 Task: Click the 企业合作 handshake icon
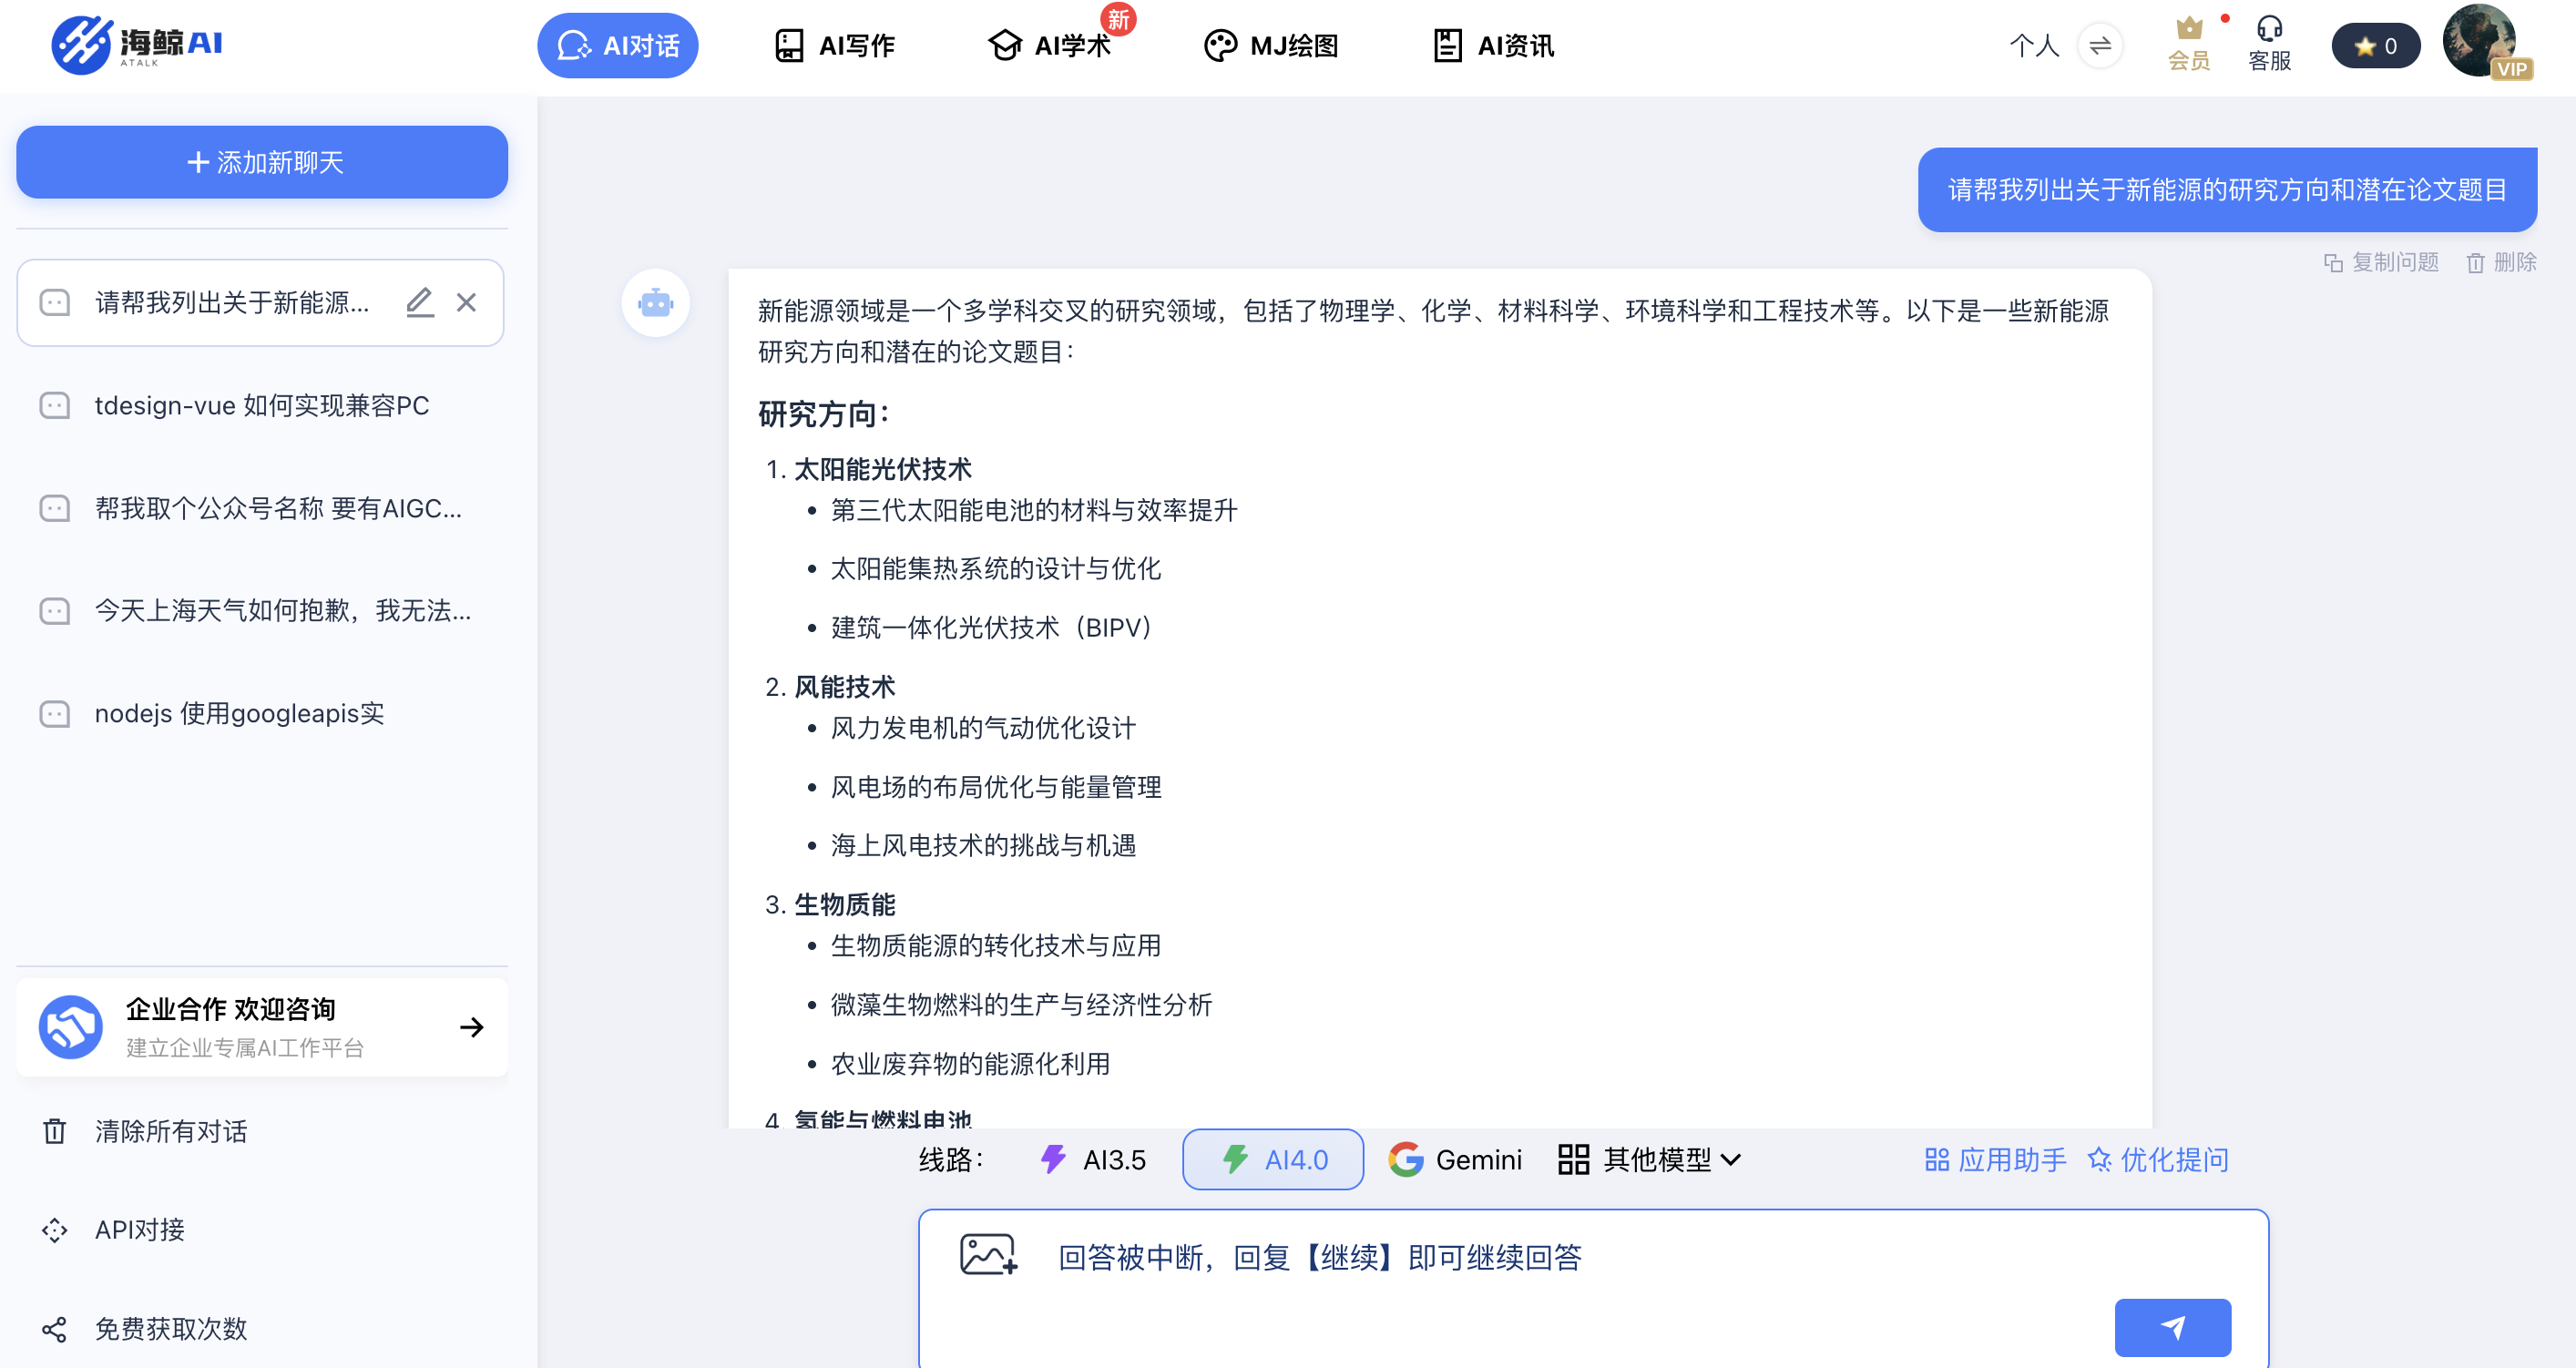click(x=70, y=1026)
